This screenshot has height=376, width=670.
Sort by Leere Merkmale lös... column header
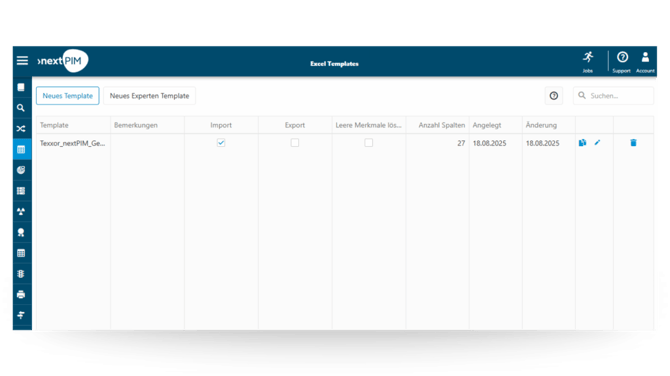pyautogui.click(x=369, y=125)
